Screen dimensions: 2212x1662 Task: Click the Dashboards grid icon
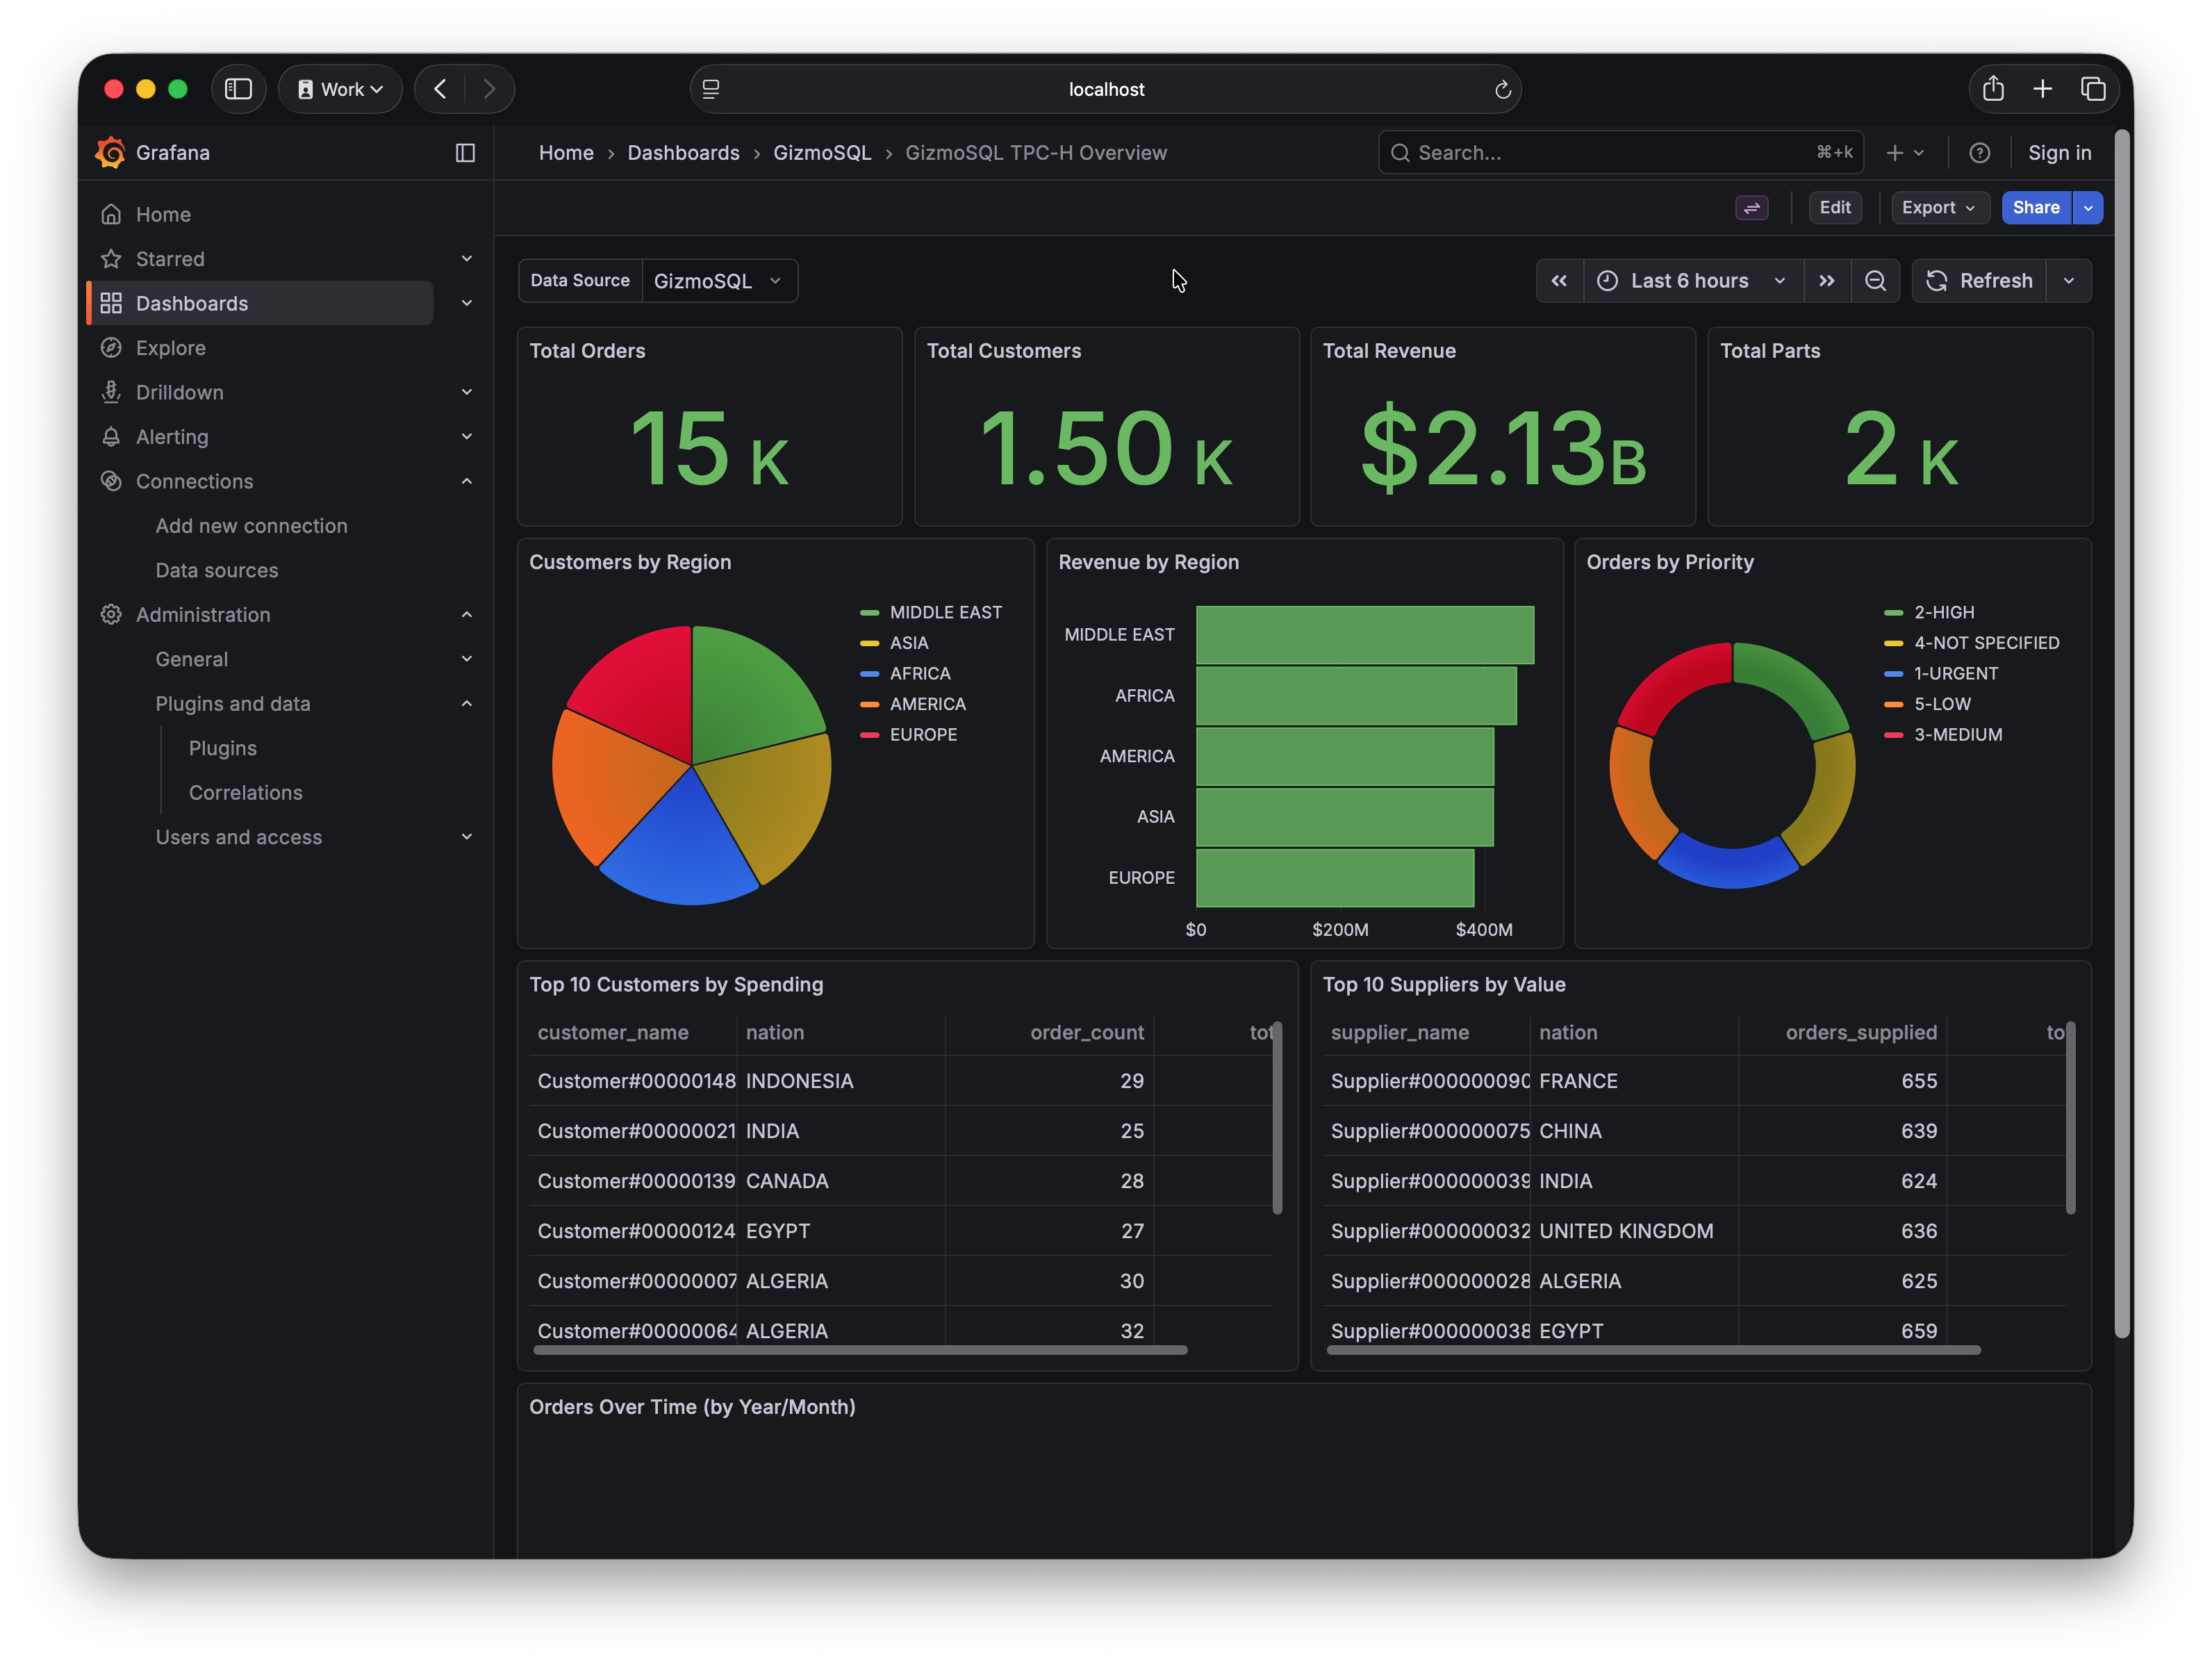[111, 304]
